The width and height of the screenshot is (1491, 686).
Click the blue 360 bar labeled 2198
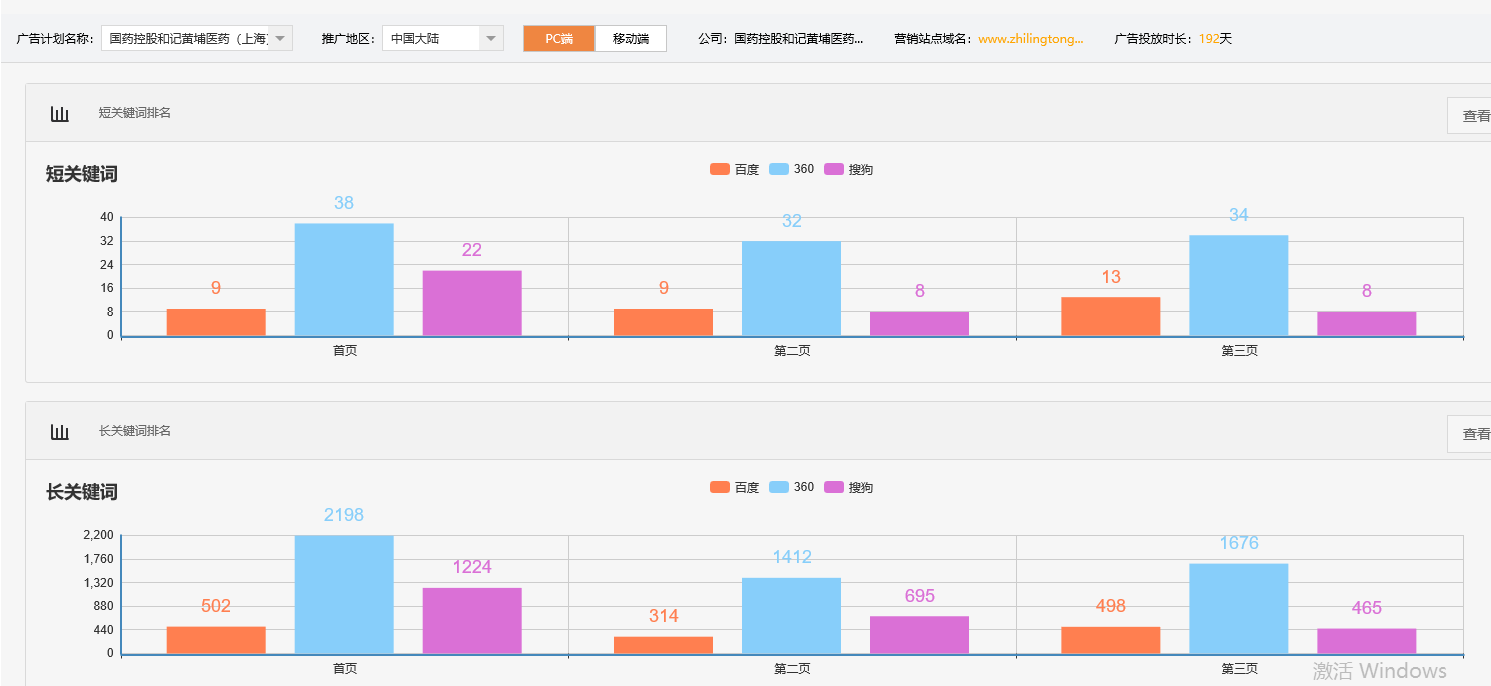(344, 594)
